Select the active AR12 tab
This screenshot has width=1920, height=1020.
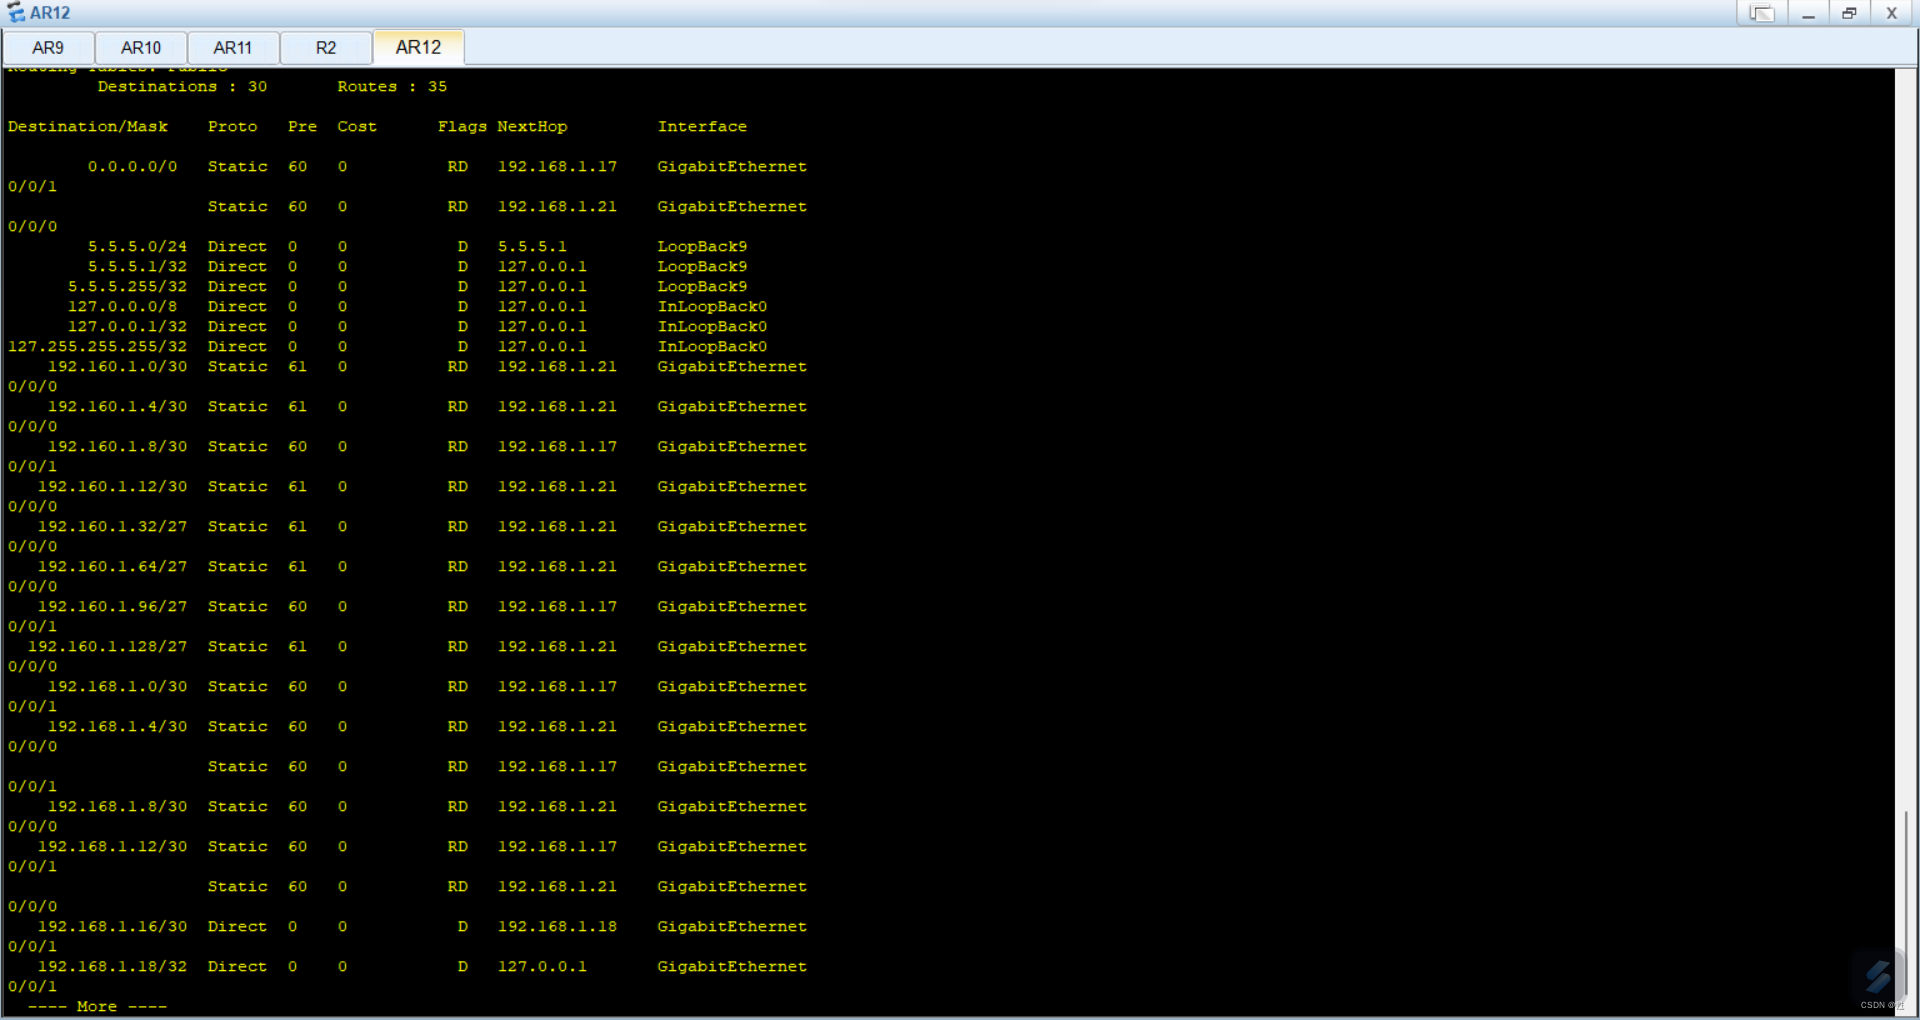click(418, 47)
